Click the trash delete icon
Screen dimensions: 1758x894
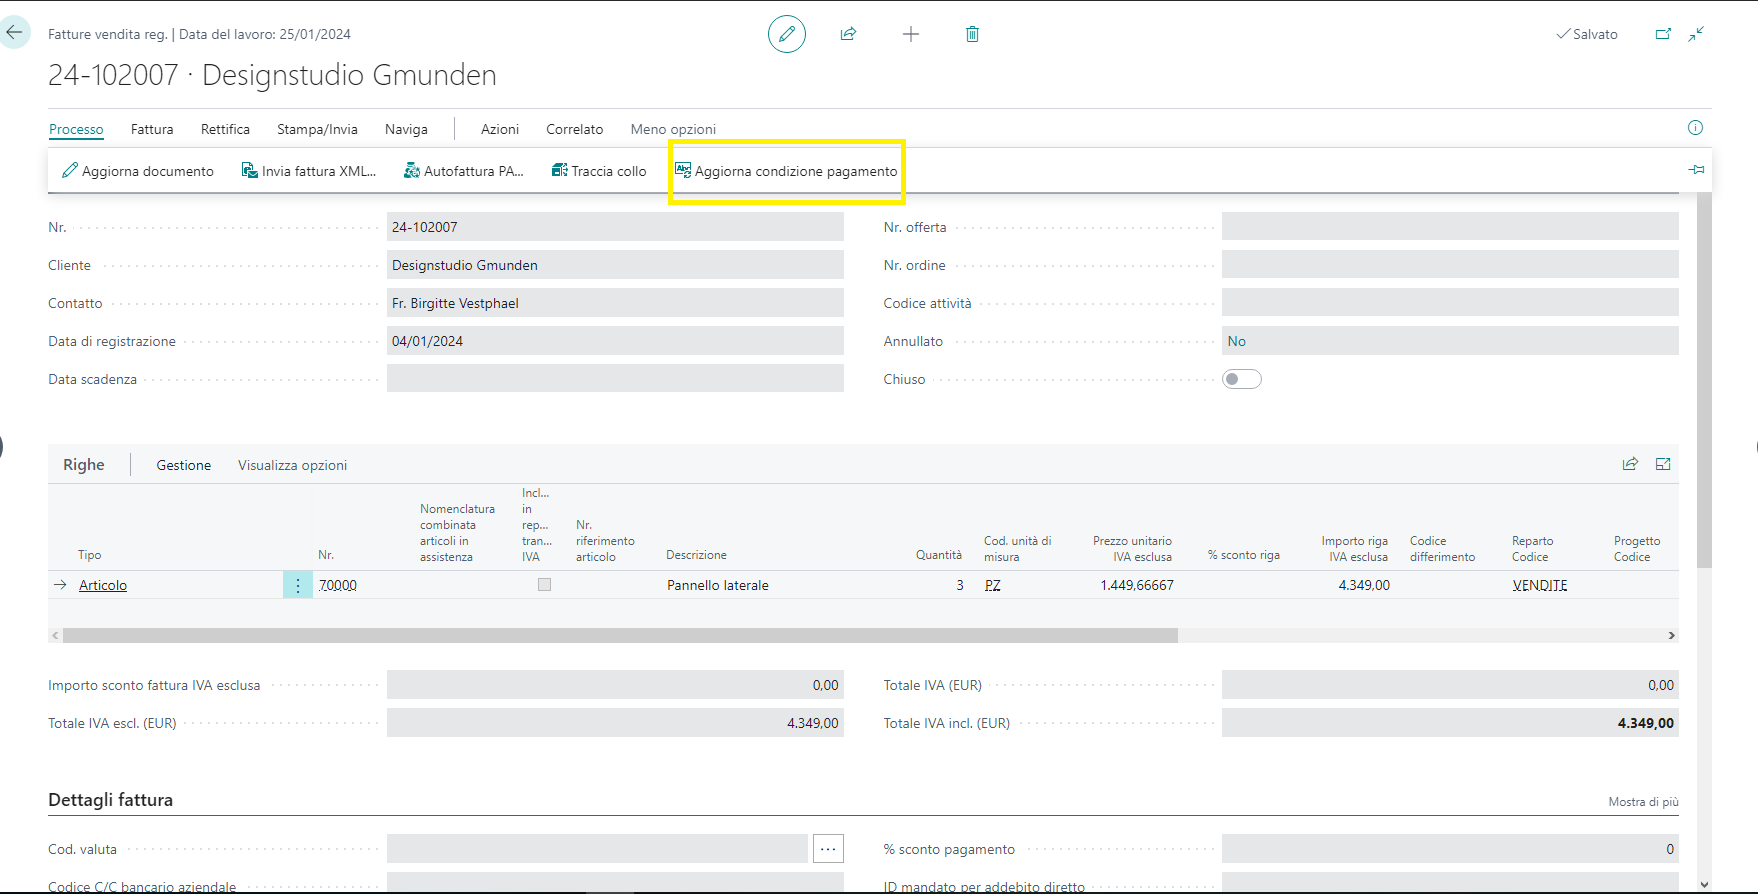click(972, 34)
